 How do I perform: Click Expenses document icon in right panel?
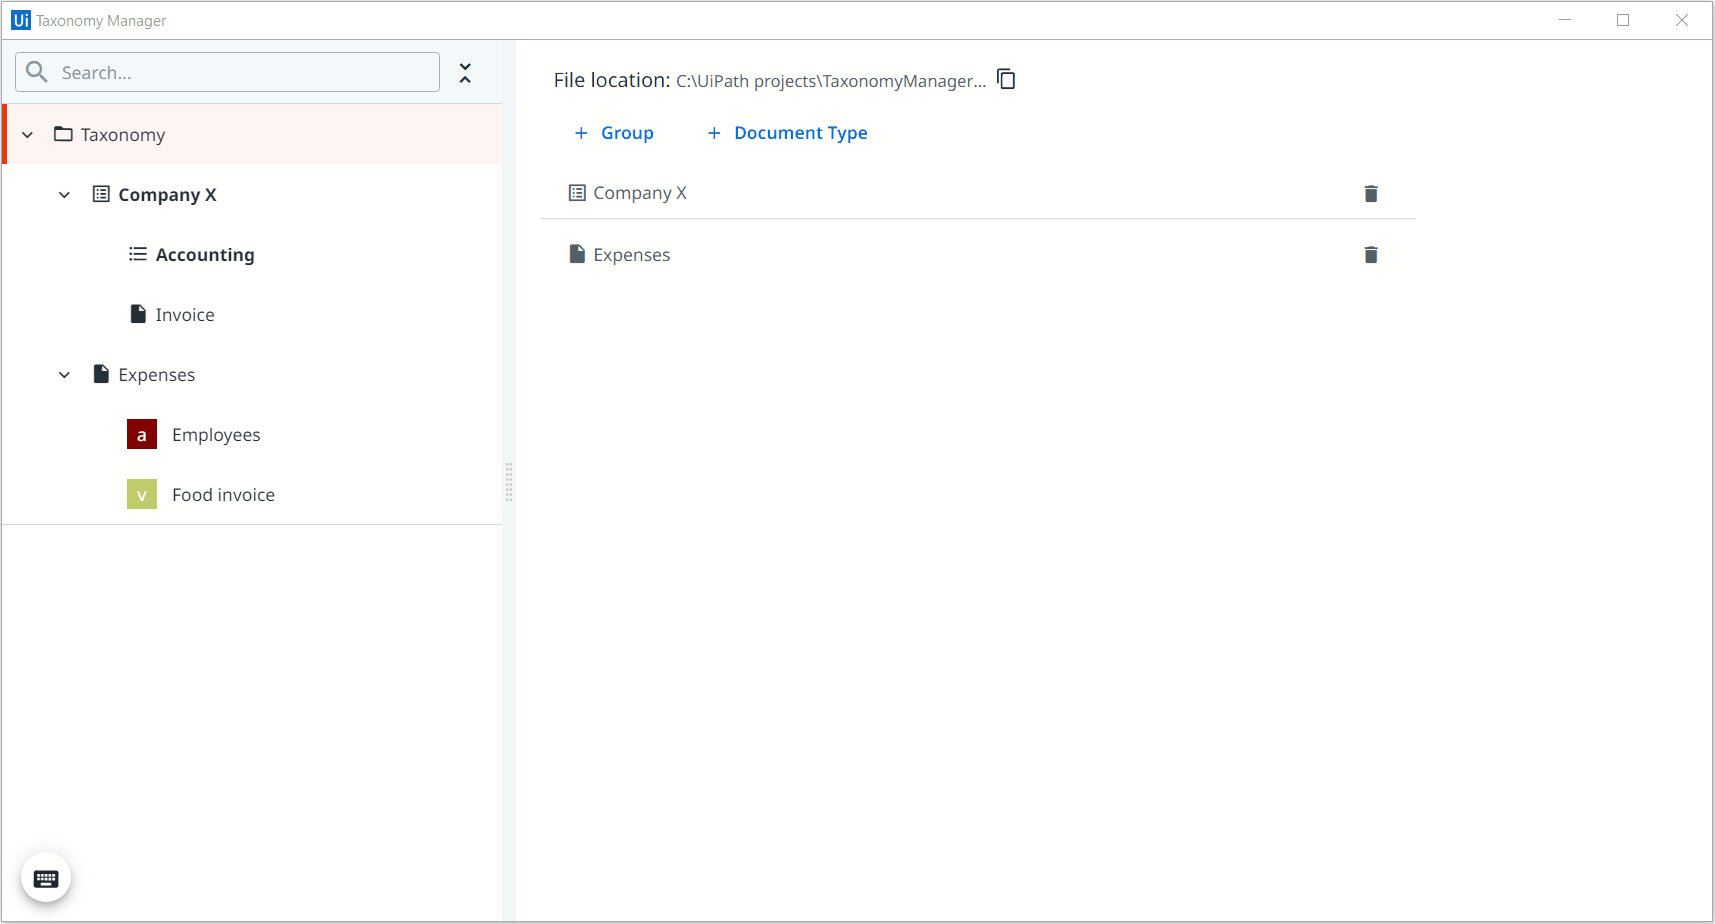tap(577, 254)
